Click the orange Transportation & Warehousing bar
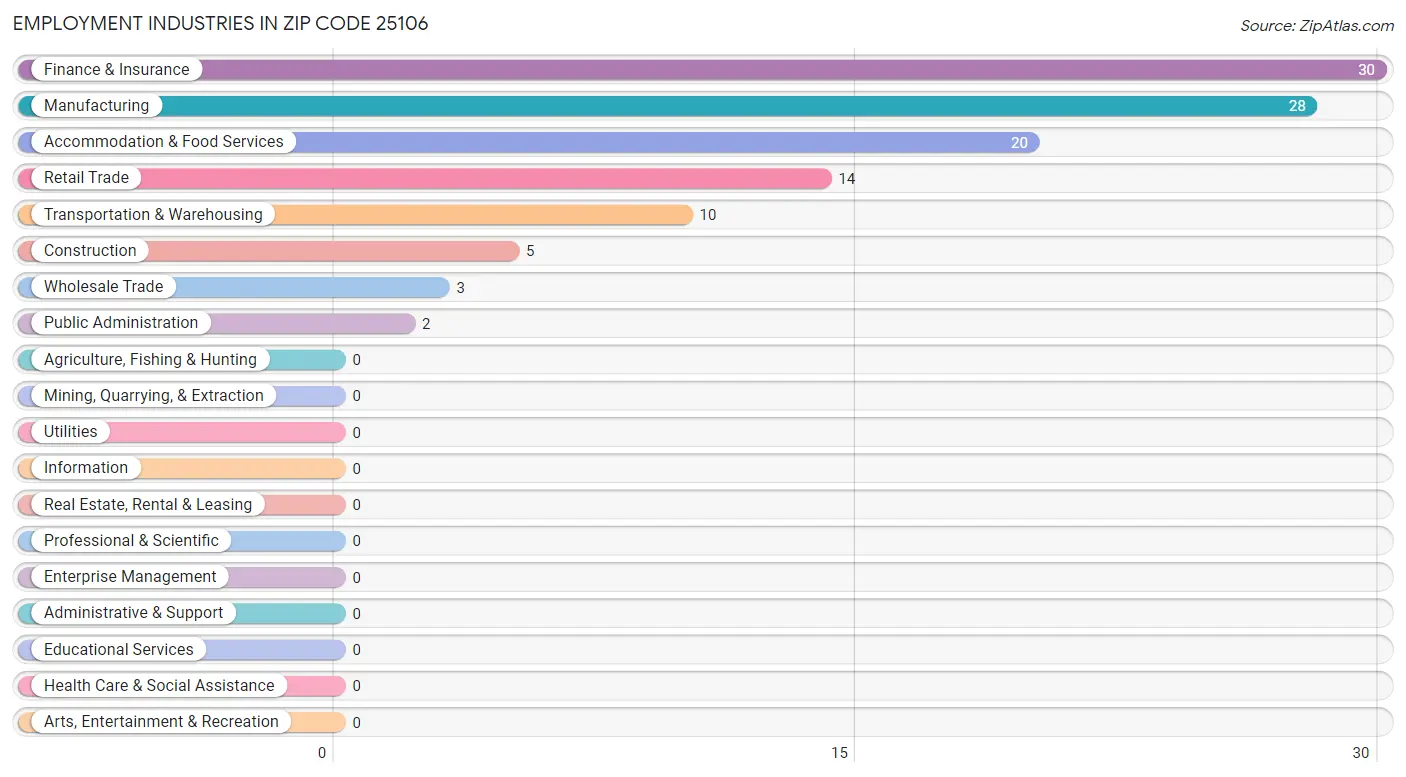Viewport: 1406px width, 777px height. click(x=355, y=214)
